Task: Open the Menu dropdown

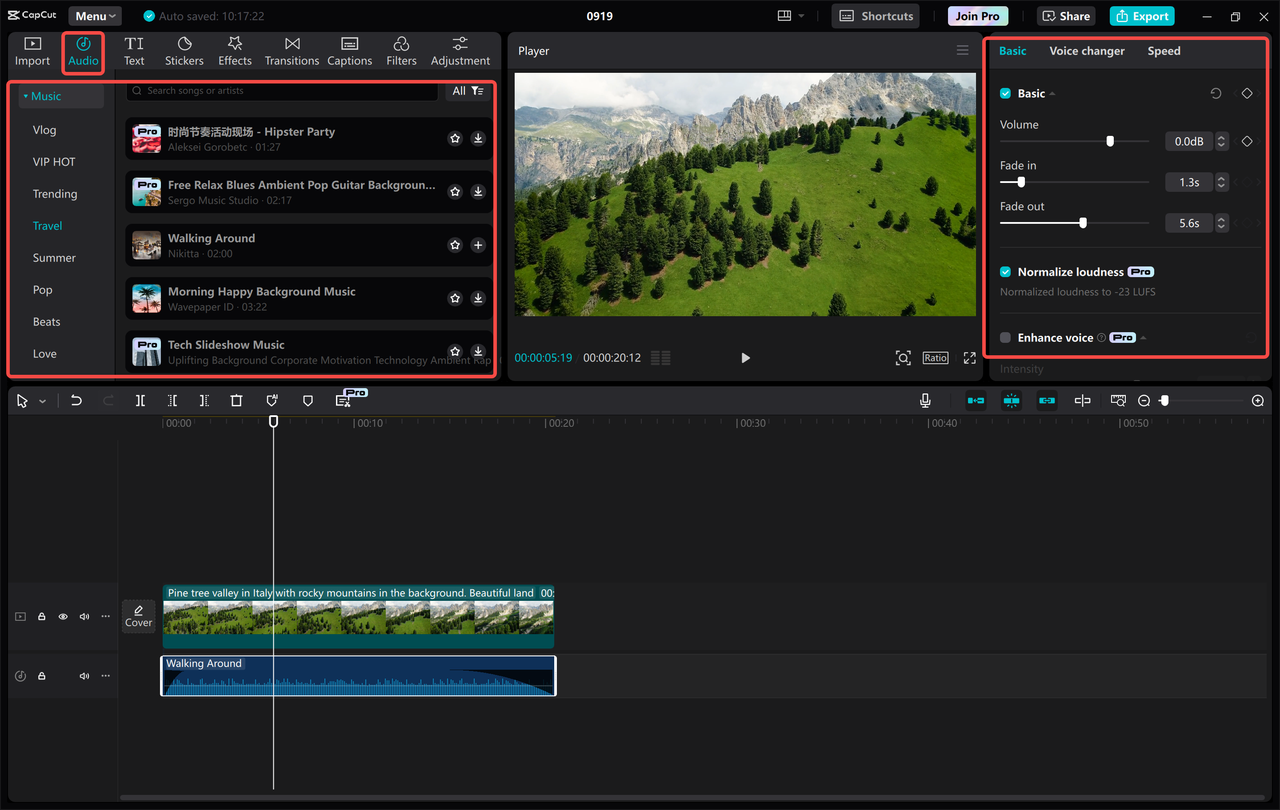Action: (95, 16)
